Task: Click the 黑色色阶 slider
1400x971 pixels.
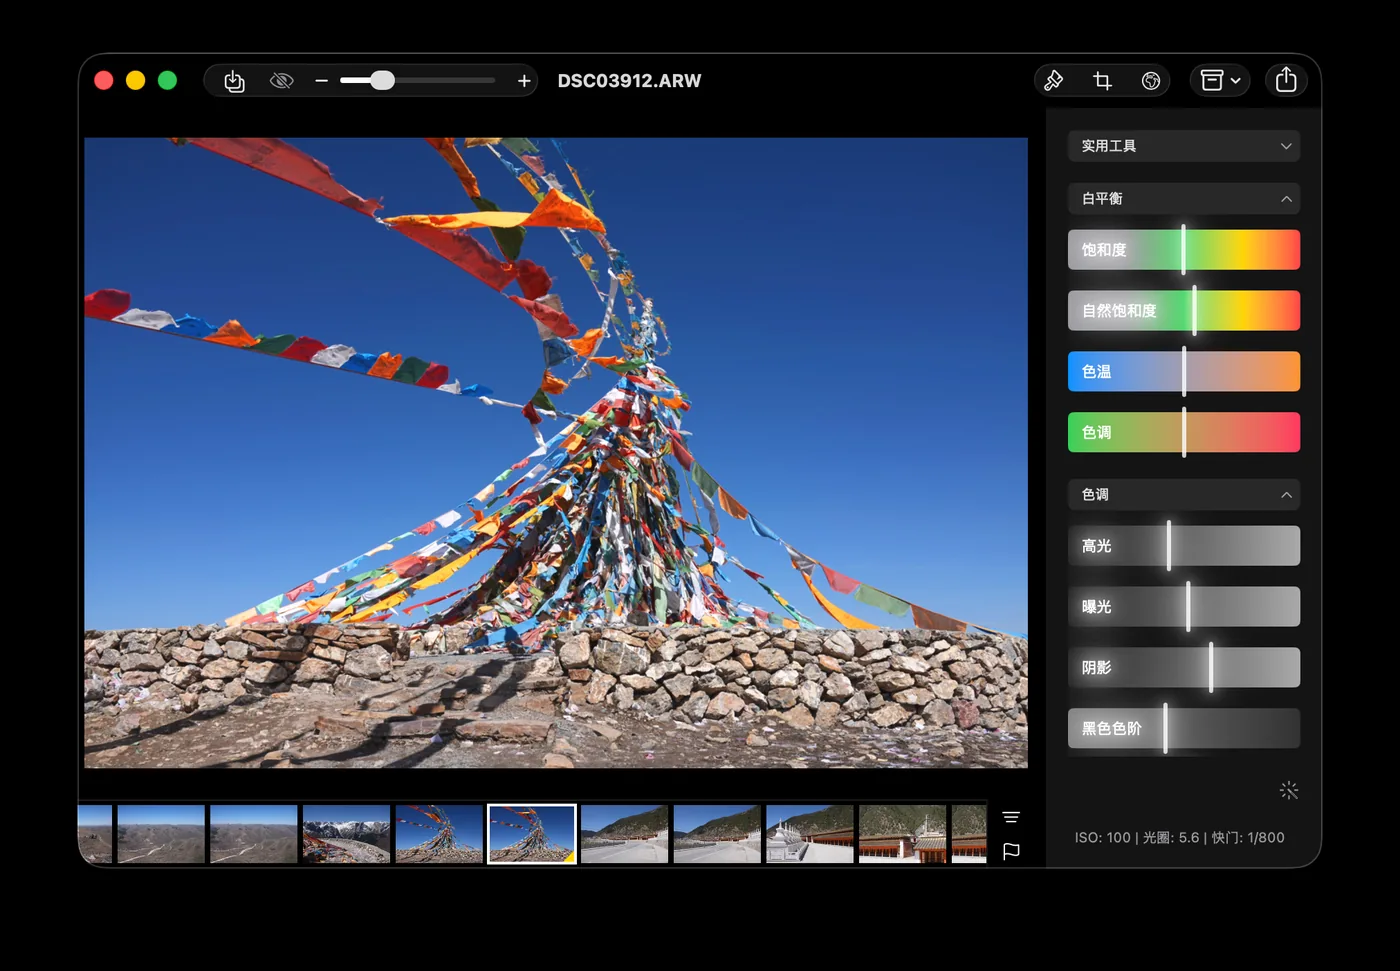Action: coord(1184,729)
